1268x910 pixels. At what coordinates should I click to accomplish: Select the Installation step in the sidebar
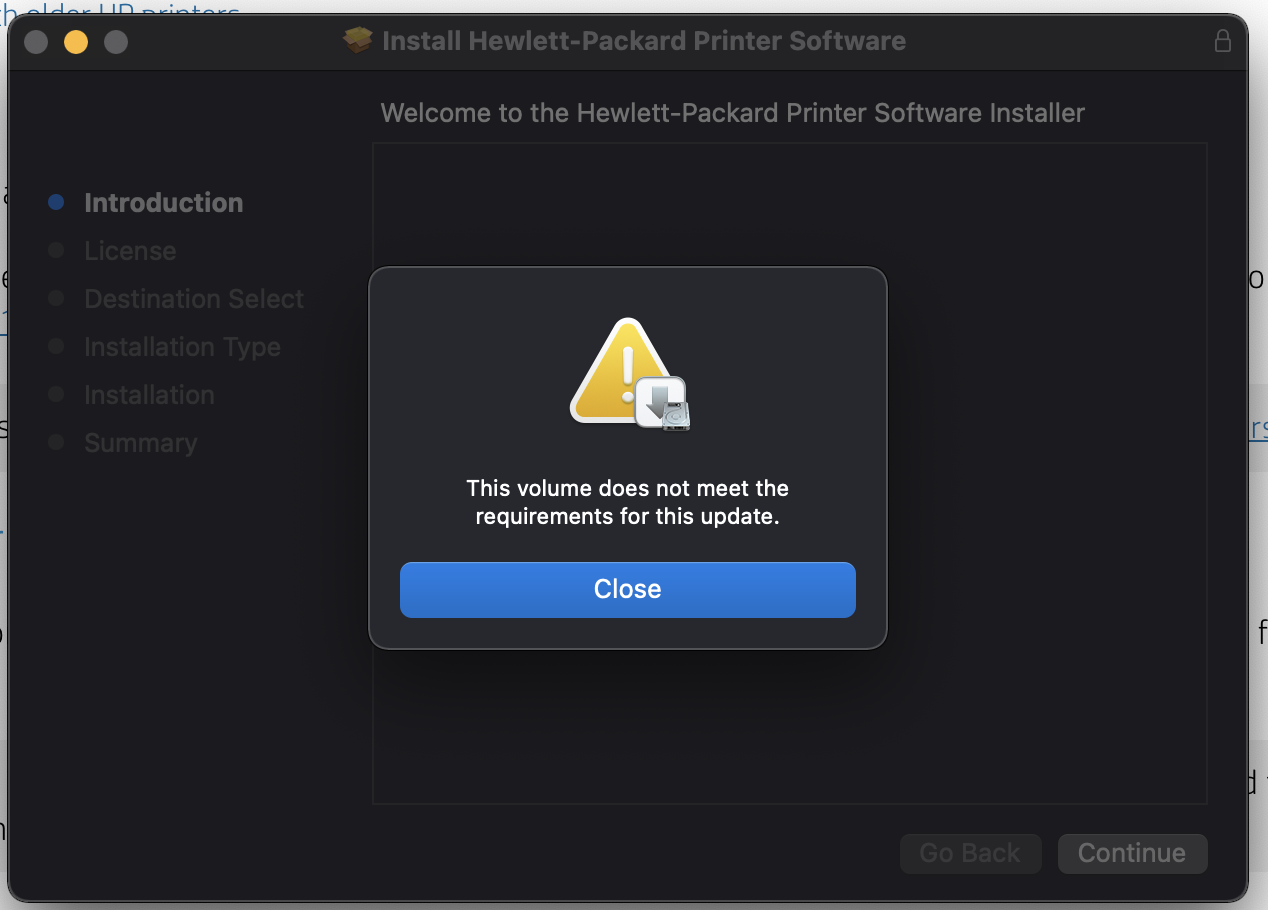point(149,395)
